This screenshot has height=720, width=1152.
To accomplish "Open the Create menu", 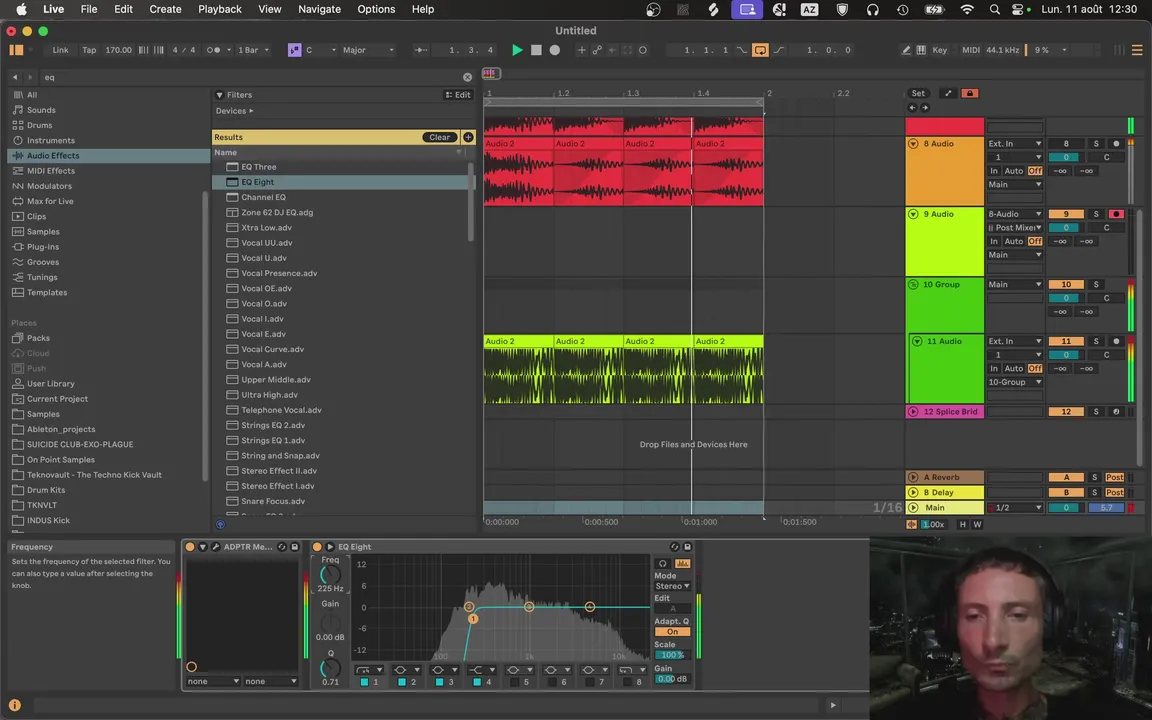I will tap(165, 9).
